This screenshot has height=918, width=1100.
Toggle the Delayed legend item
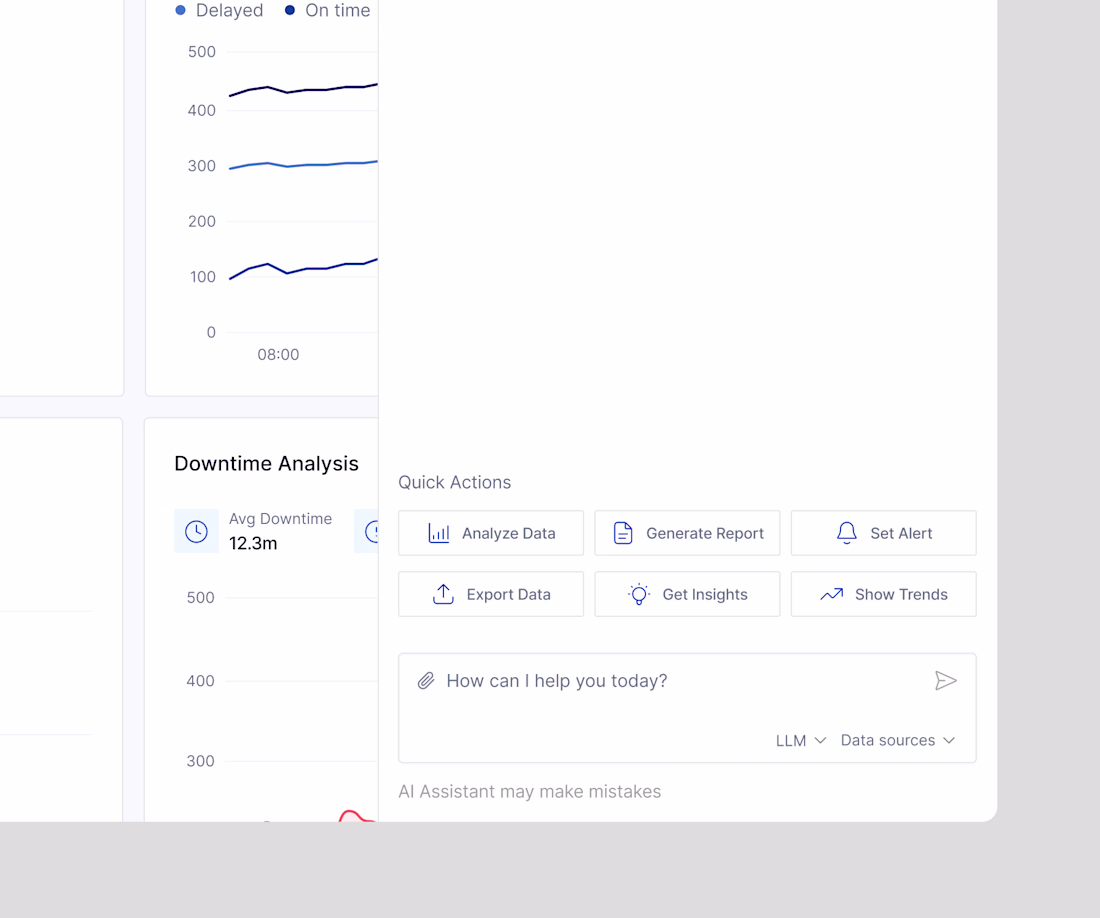click(220, 11)
